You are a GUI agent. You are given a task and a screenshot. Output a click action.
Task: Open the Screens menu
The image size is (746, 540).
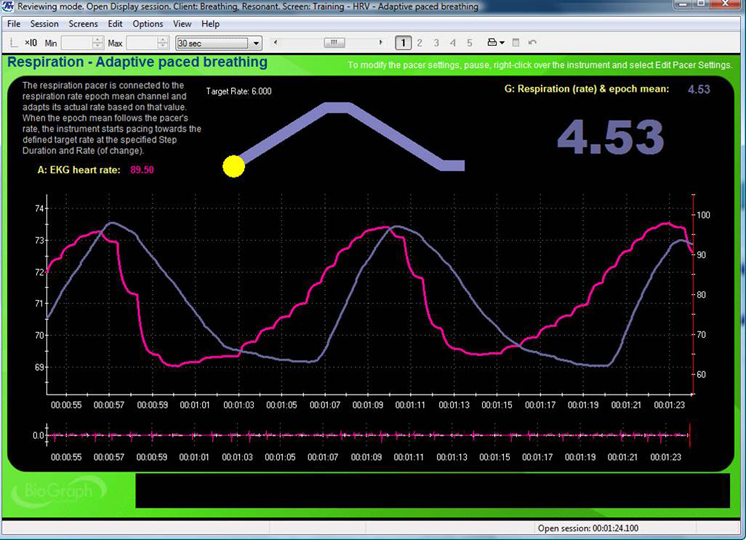point(83,23)
